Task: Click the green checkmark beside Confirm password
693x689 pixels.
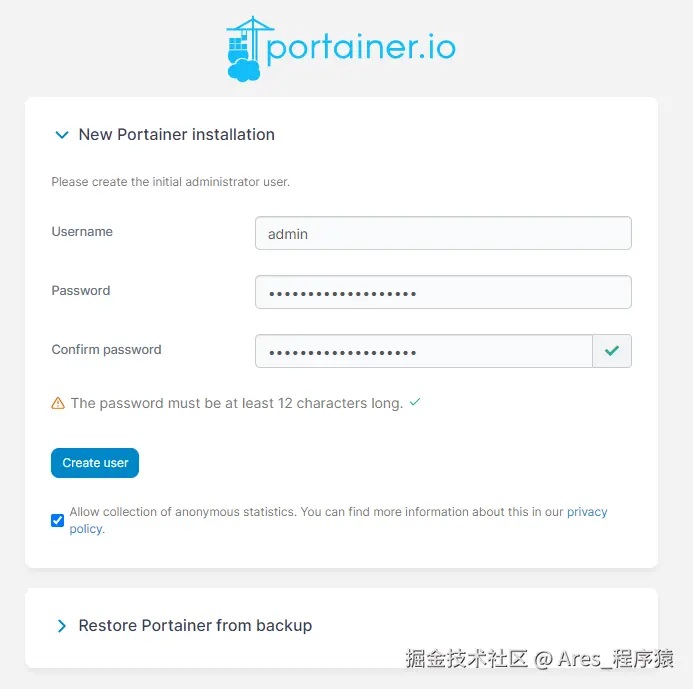Action: click(612, 351)
